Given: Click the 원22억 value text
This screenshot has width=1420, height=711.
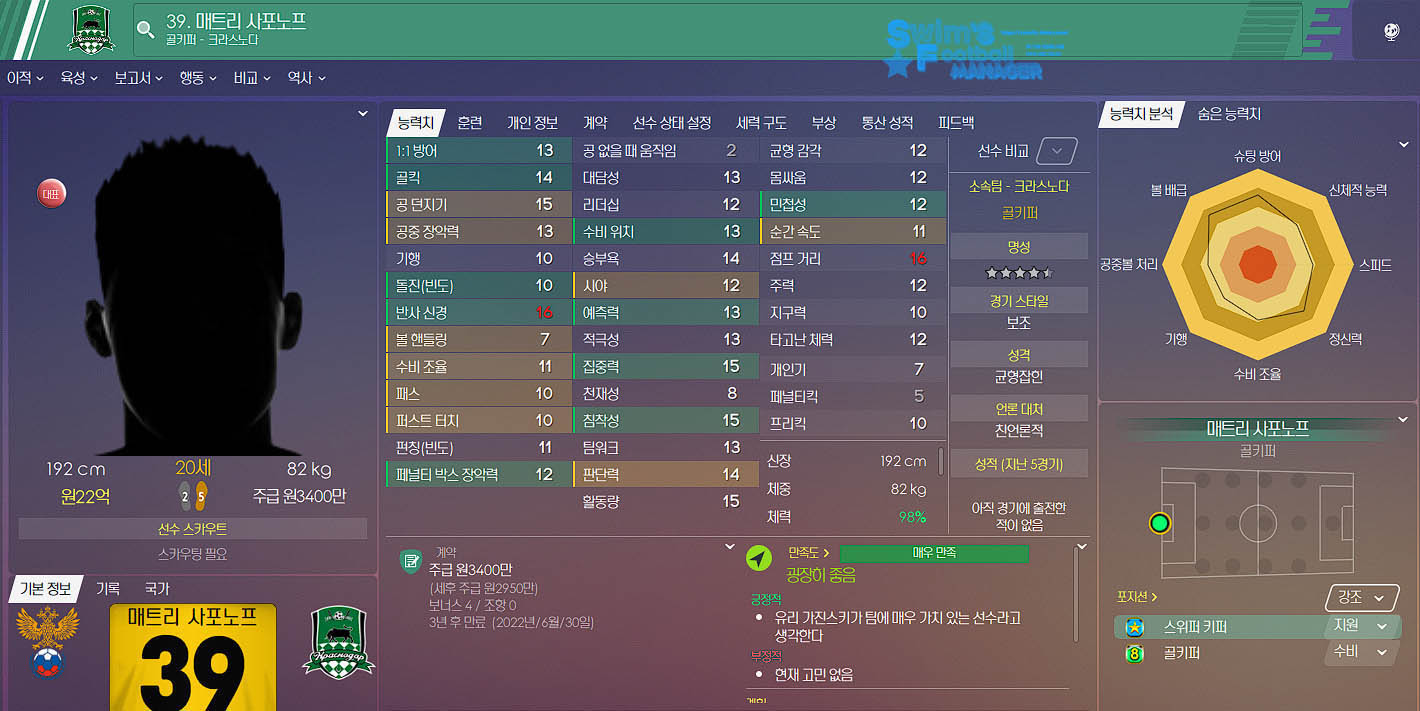Looking at the screenshot, I should coord(86,496).
